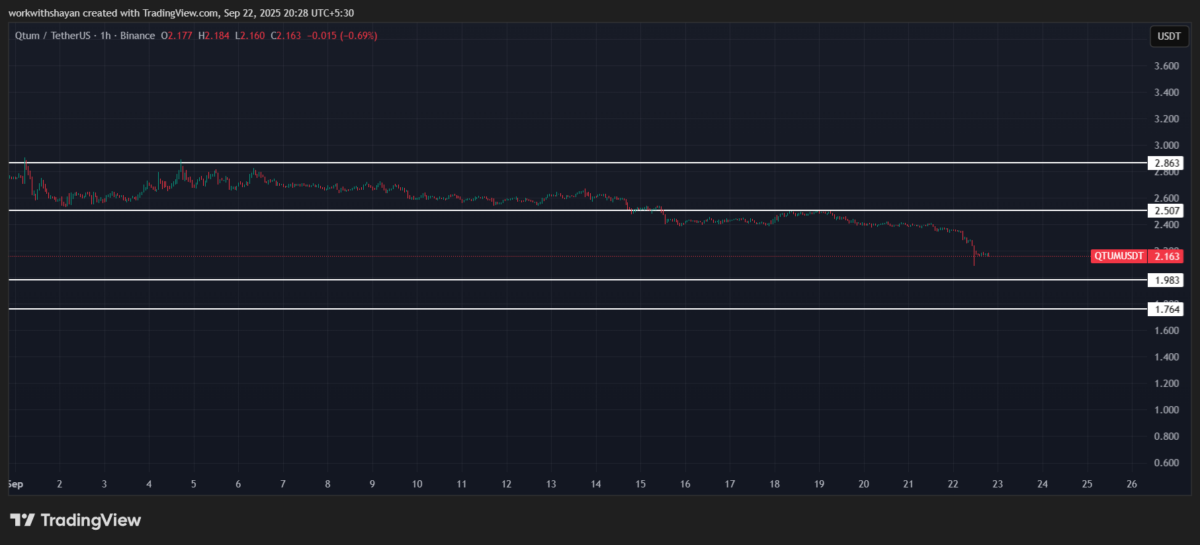Image resolution: width=1200 pixels, height=545 pixels.
Task: Click 3.200 on the price axis
Action: pos(1166,119)
